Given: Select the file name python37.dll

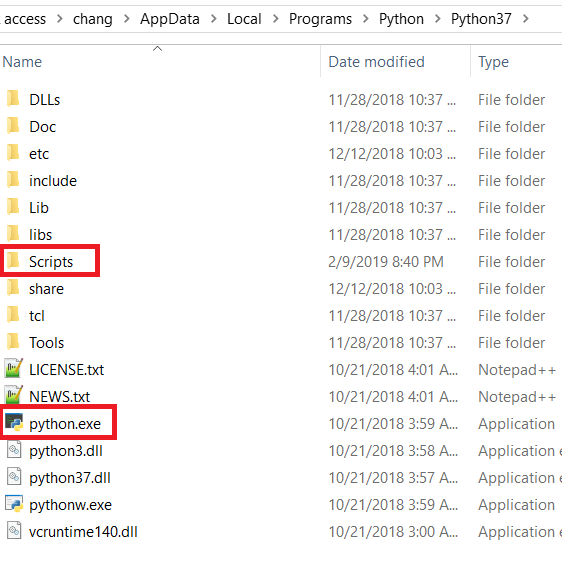Looking at the screenshot, I should point(70,478).
